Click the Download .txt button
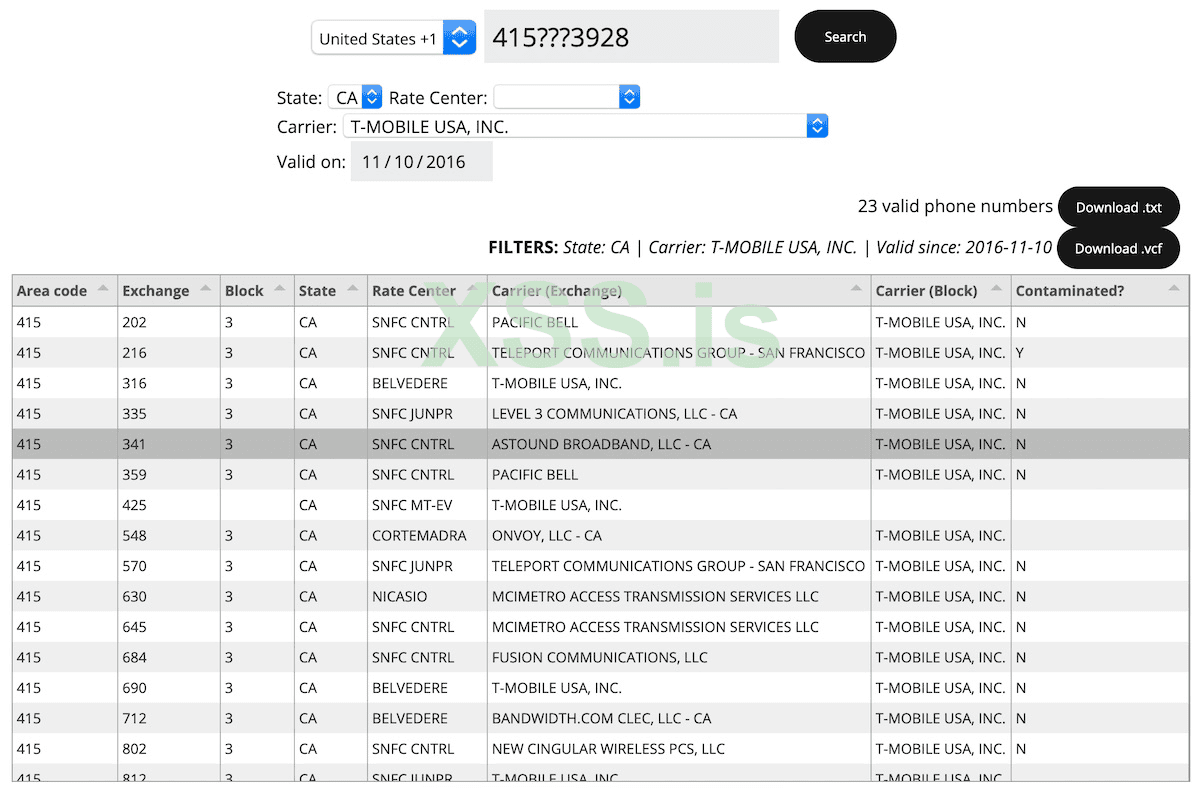Screen dimensions: 1200x788 [x=1119, y=208]
